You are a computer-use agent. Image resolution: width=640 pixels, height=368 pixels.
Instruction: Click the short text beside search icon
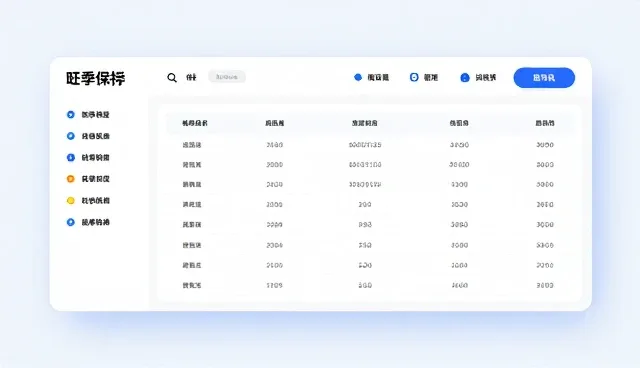191,77
